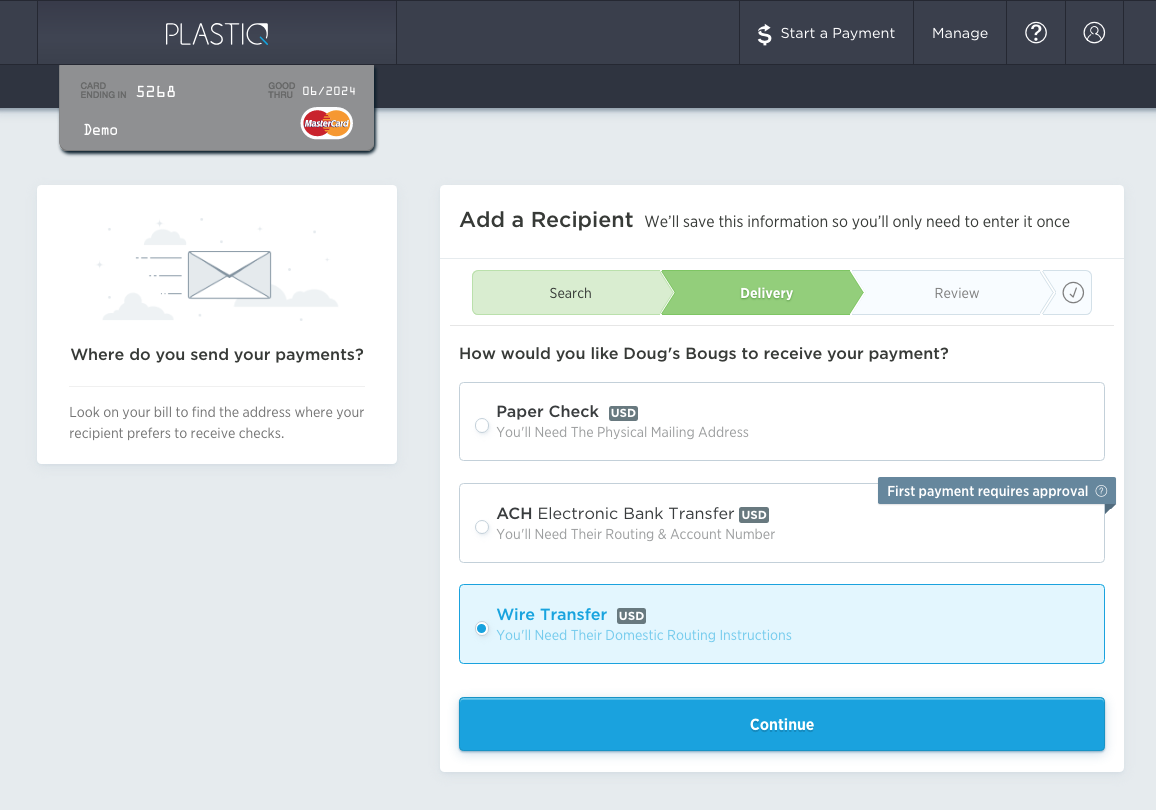1156x810 pixels.
Task: Click the Delivery step tab
Action: click(762, 293)
